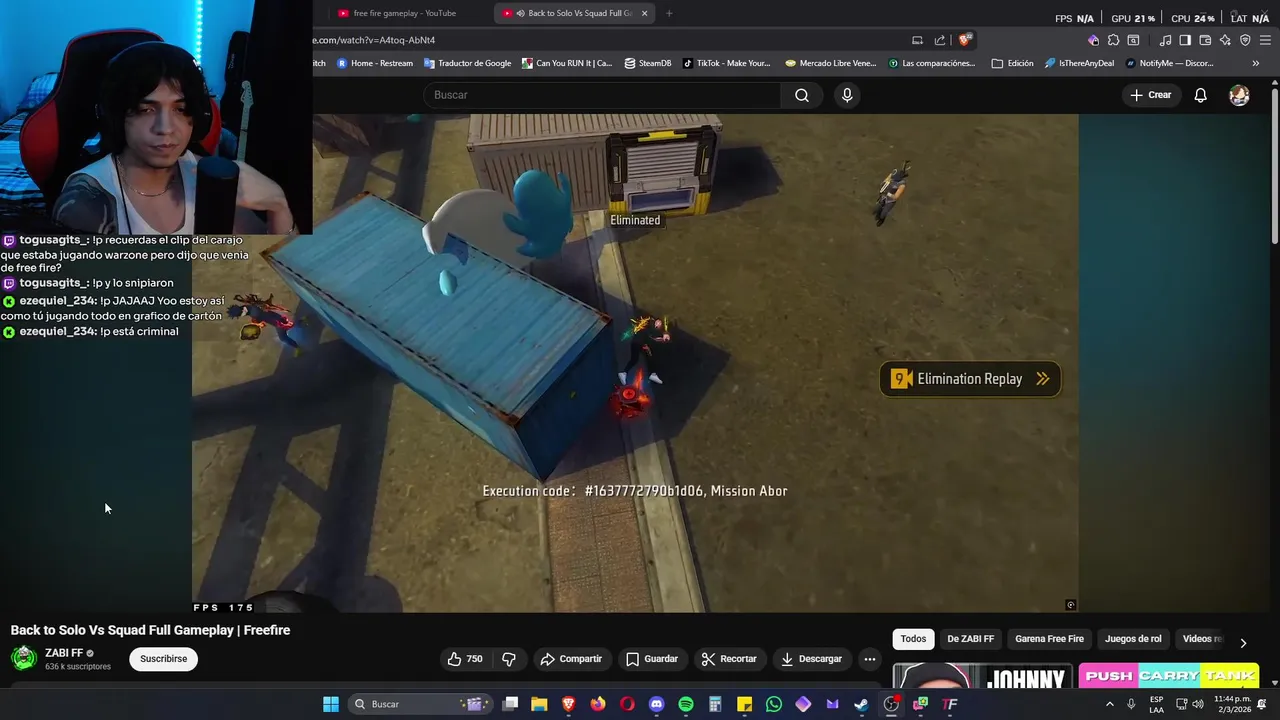This screenshot has height=720, width=1280.
Task: Open Opera from taskbar
Action: (x=627, y=704)
